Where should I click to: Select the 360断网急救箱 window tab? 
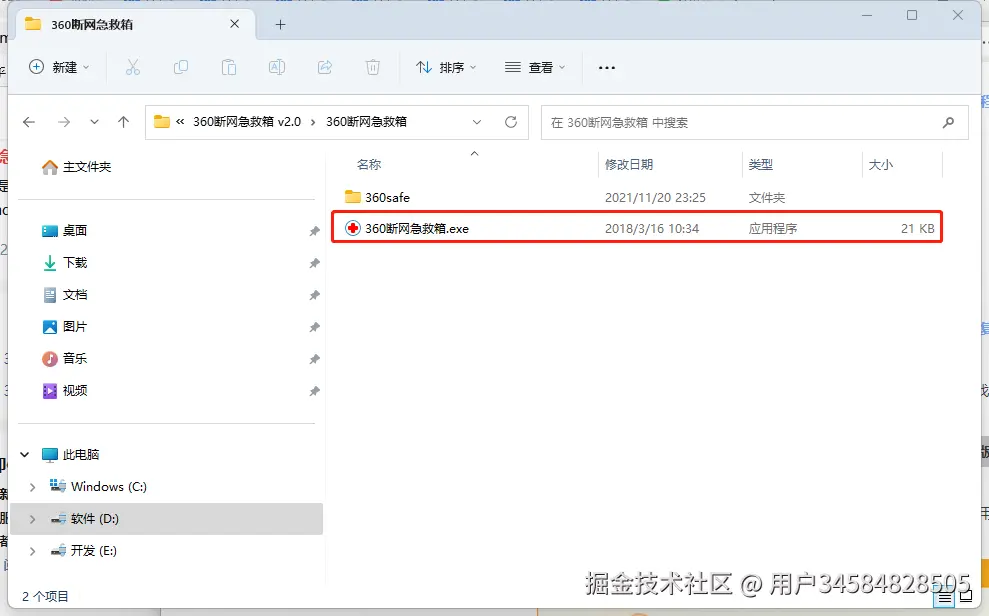(x=134, y=25)
